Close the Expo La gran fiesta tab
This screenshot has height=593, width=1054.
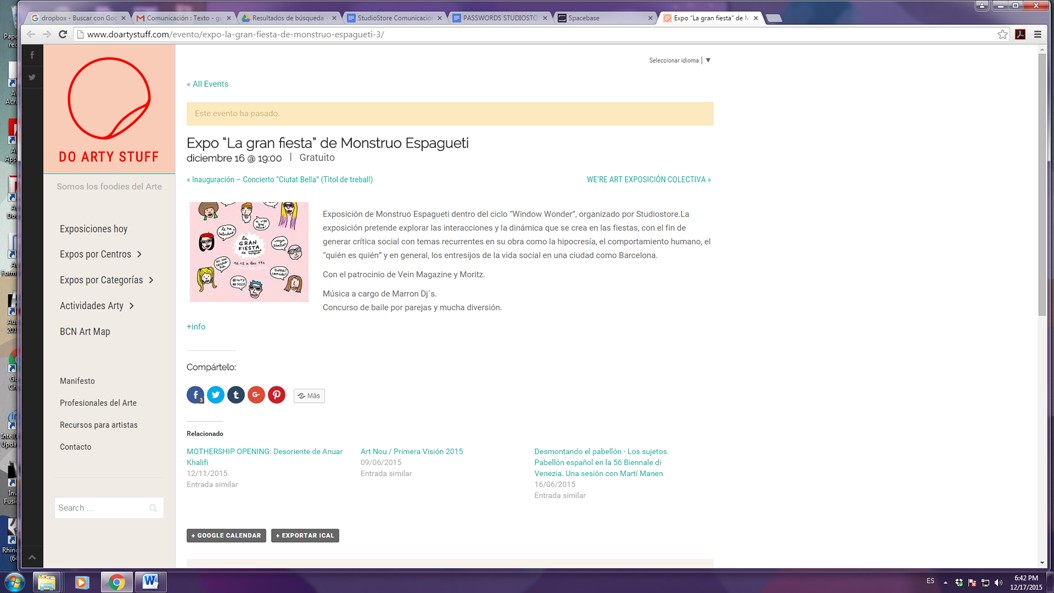point(756,18)
